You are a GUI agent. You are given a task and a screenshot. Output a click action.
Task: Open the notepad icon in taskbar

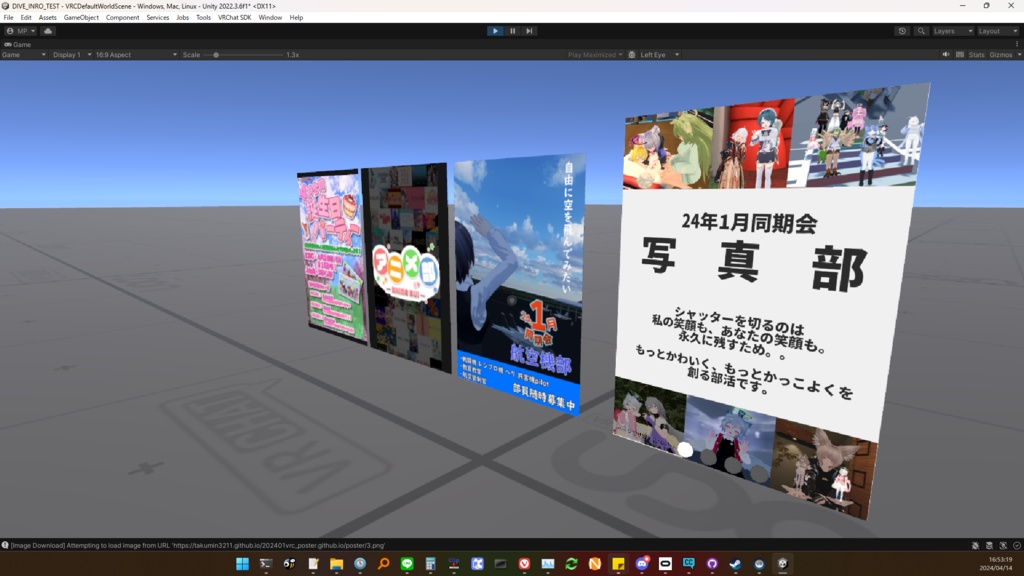pyautogui.click(x=313, y=564)
